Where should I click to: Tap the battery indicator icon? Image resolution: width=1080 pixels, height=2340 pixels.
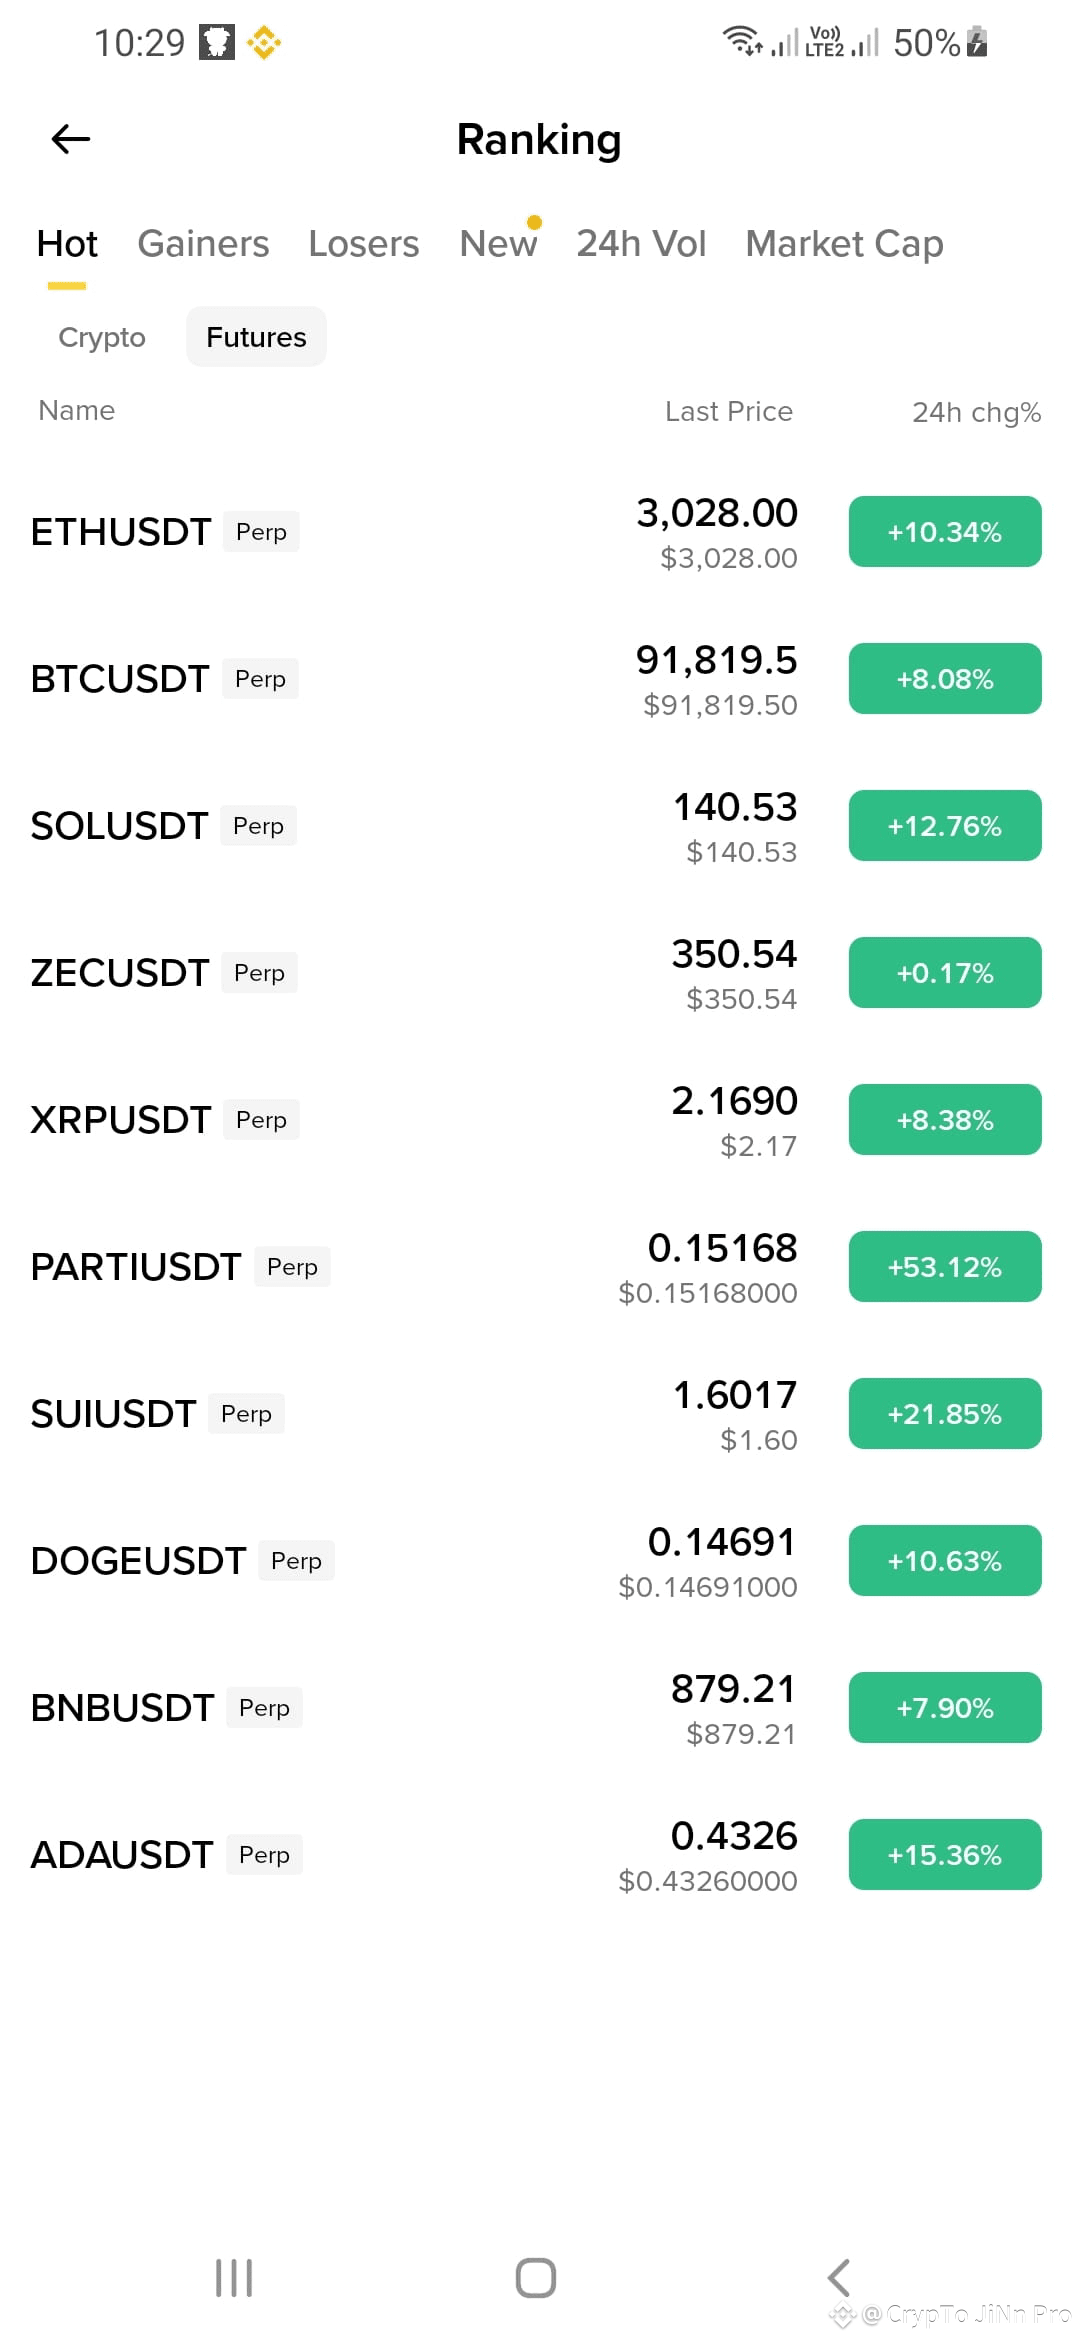click(x=977, y=43)
